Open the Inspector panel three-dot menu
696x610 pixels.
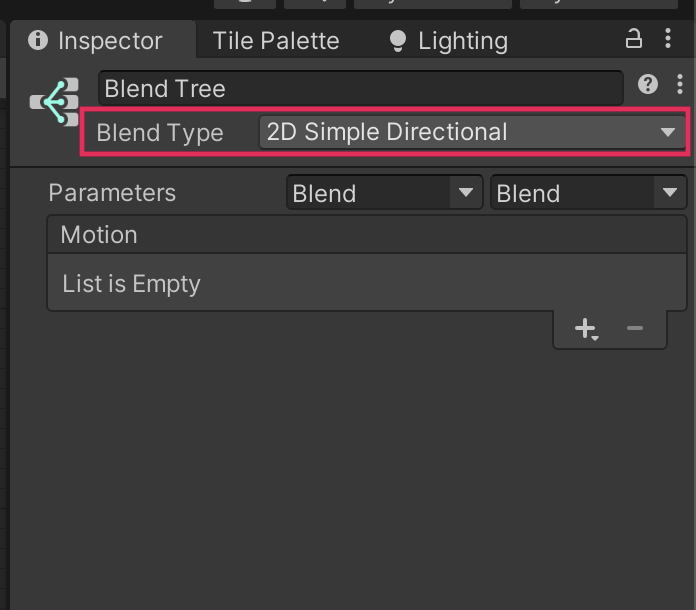668,40
